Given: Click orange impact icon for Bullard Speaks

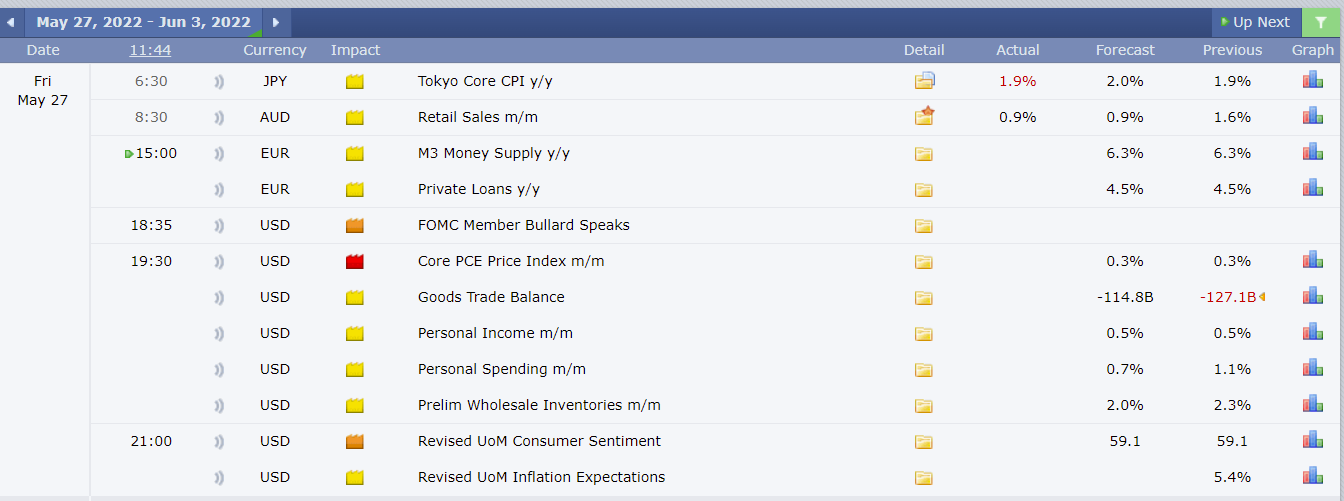Looking at the screenshot, I should point(354,226).
